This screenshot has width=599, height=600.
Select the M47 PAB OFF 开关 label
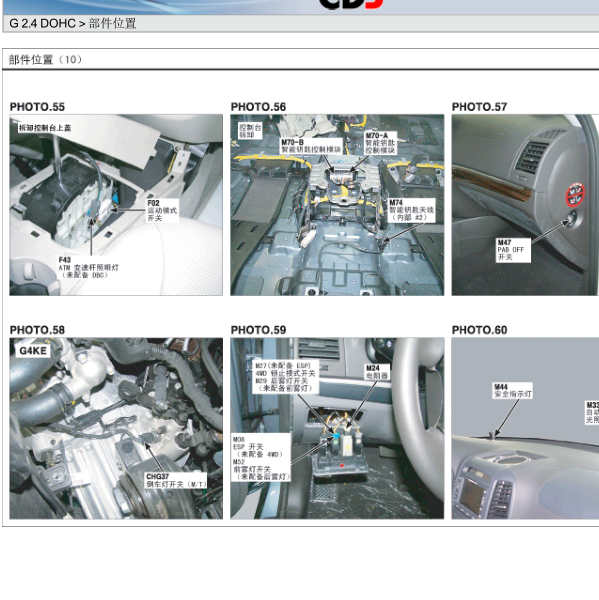(513, 250)
